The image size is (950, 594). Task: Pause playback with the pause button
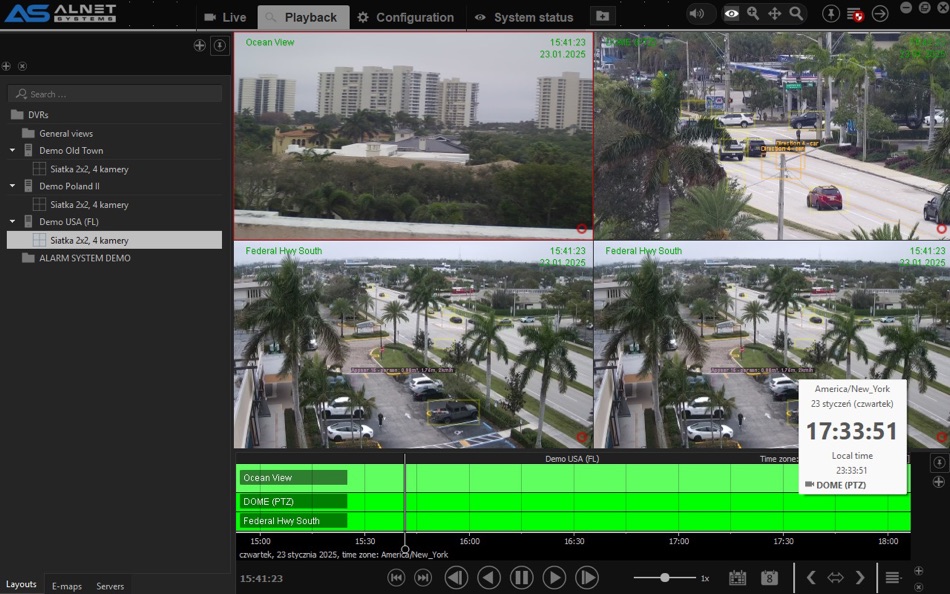click(521, 578)
